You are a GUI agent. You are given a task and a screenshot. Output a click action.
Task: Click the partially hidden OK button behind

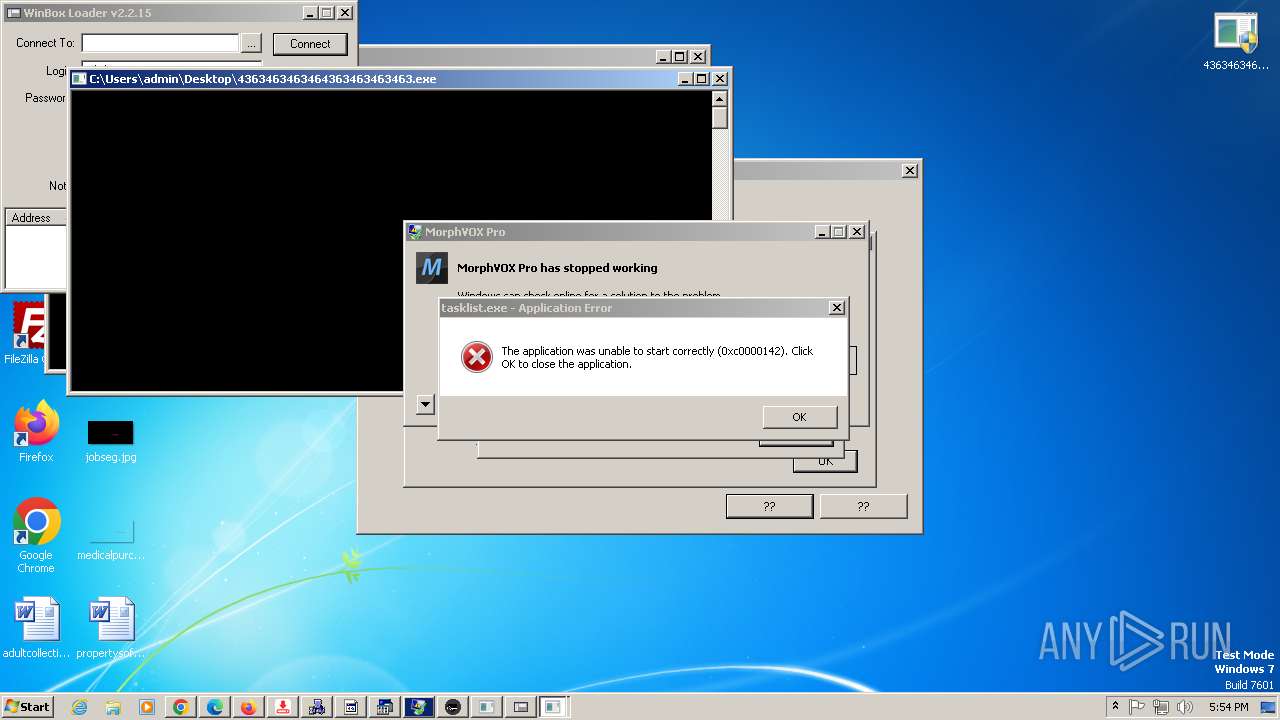point(825,461)
